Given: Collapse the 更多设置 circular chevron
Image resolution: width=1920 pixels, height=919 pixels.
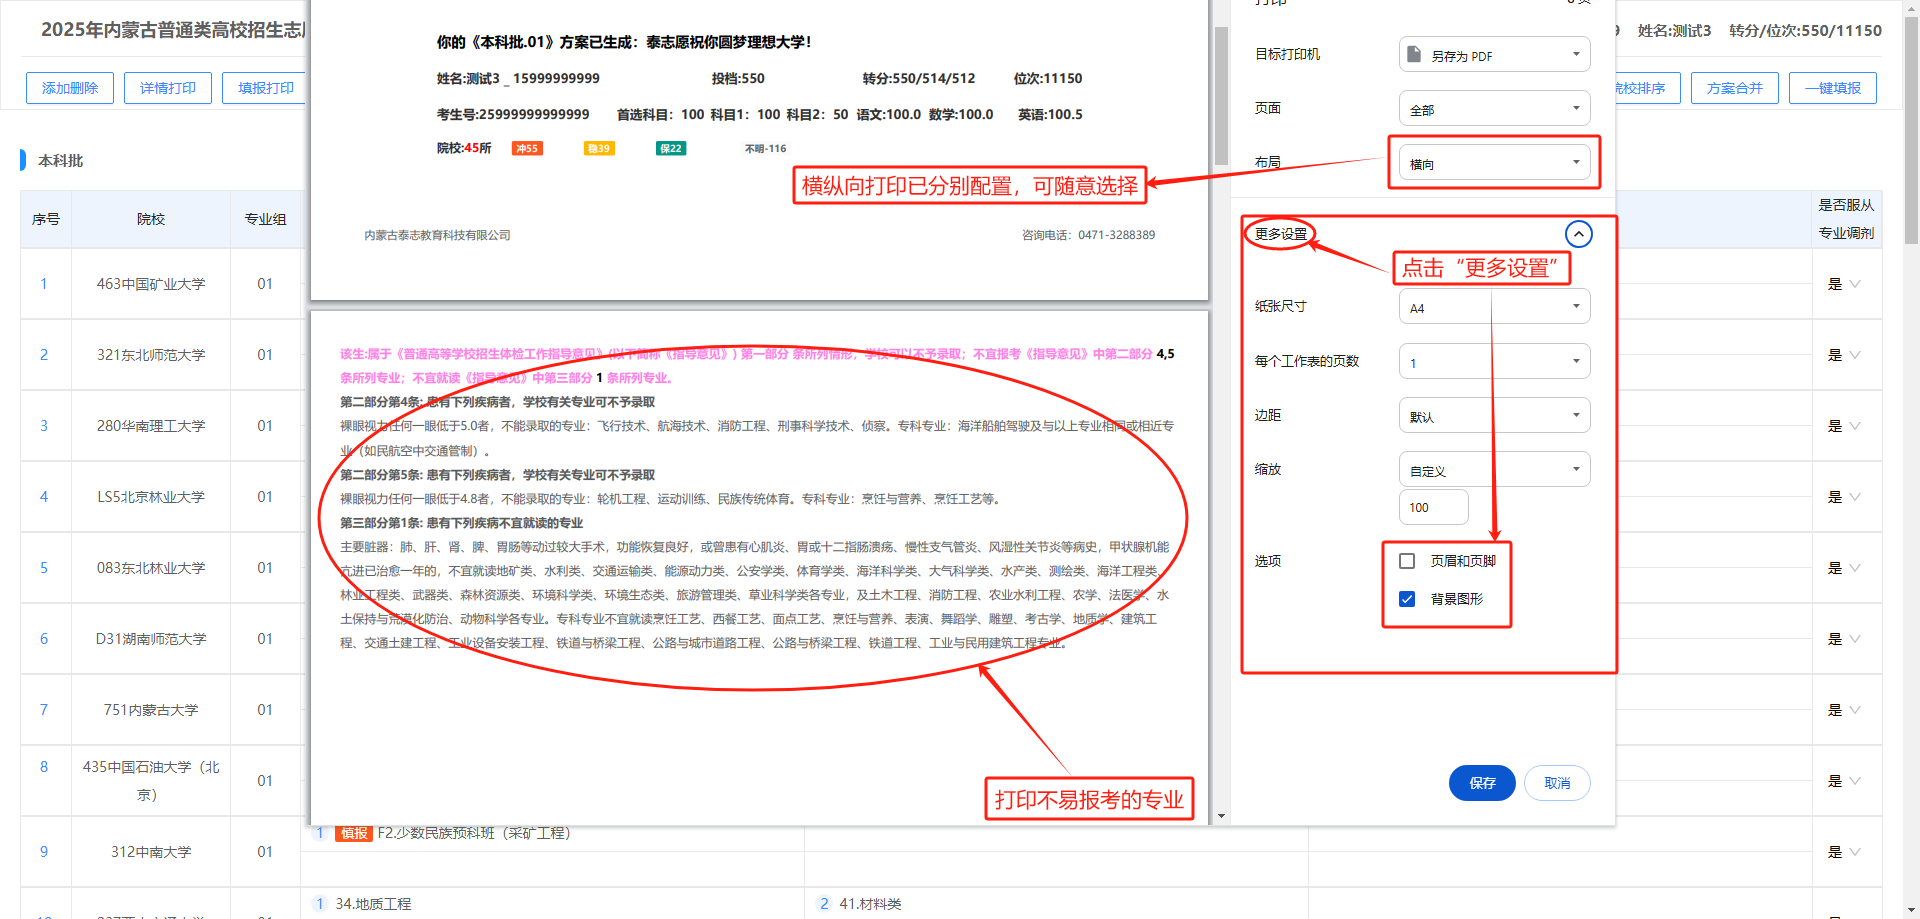Looking at the screenshot, I should coord(1577,234).
